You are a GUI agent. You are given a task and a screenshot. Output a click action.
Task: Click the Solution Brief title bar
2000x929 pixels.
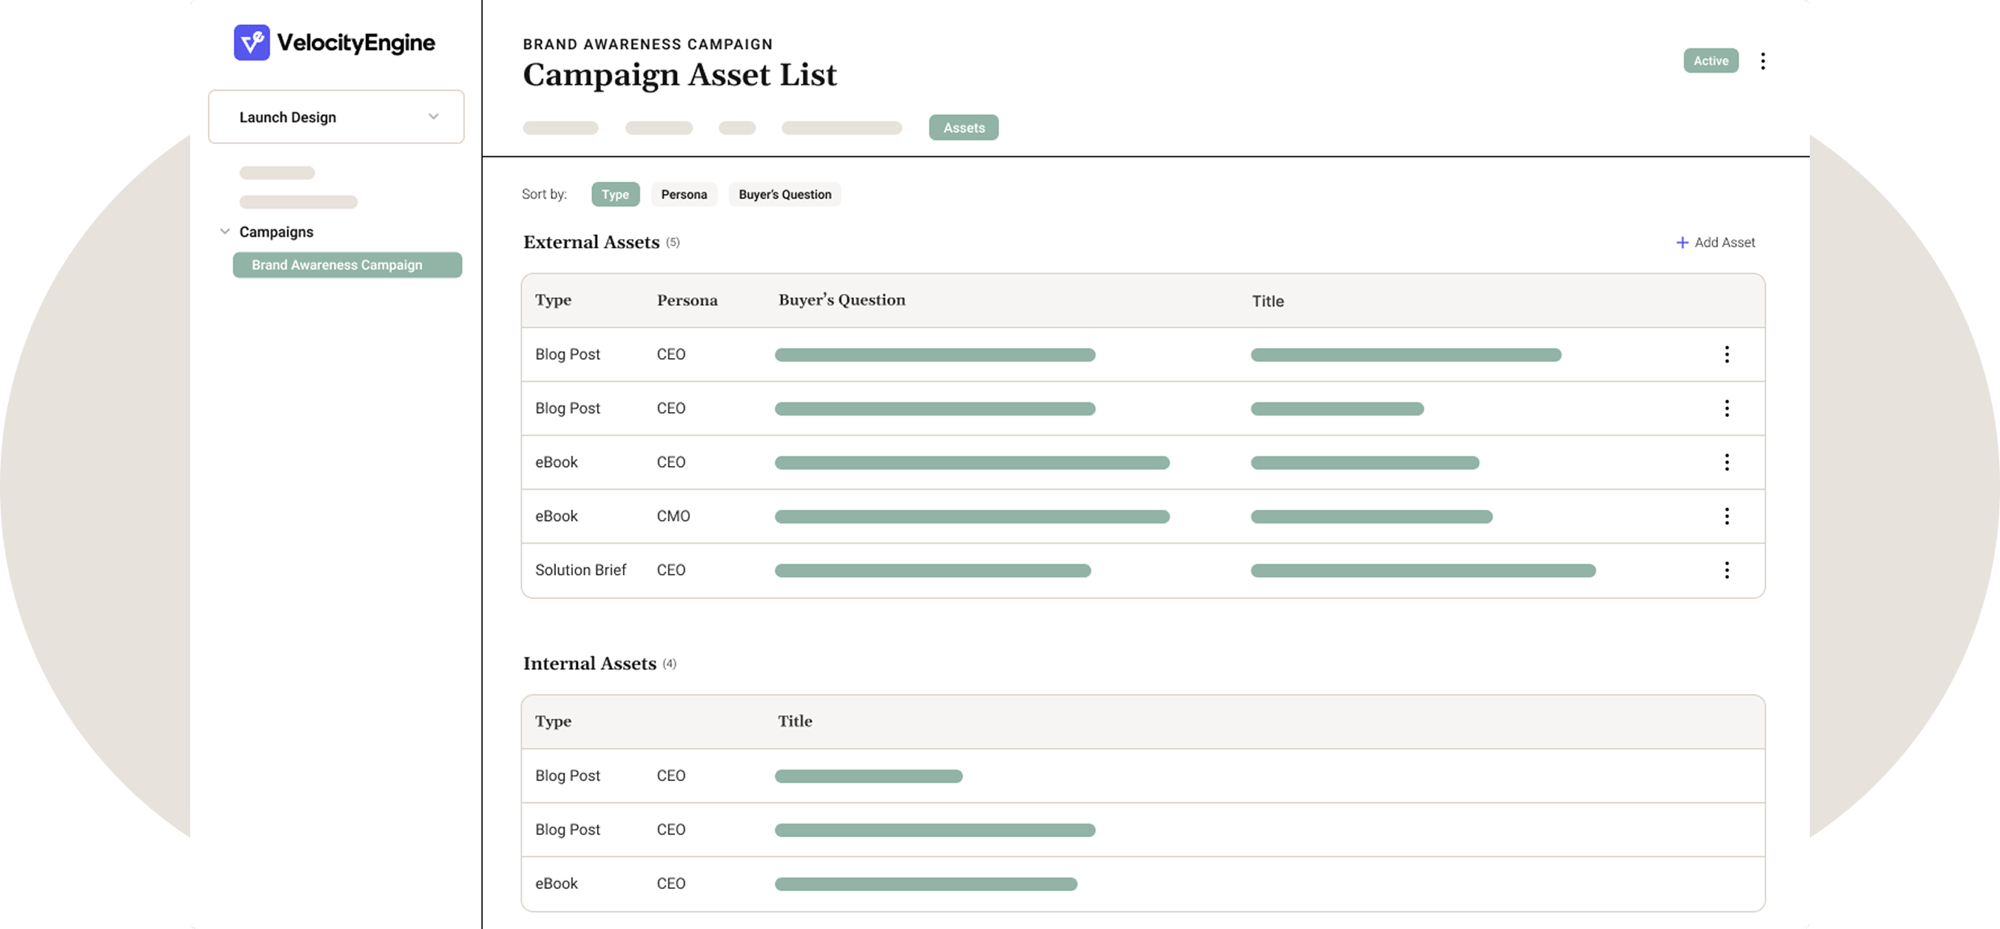1422,571
